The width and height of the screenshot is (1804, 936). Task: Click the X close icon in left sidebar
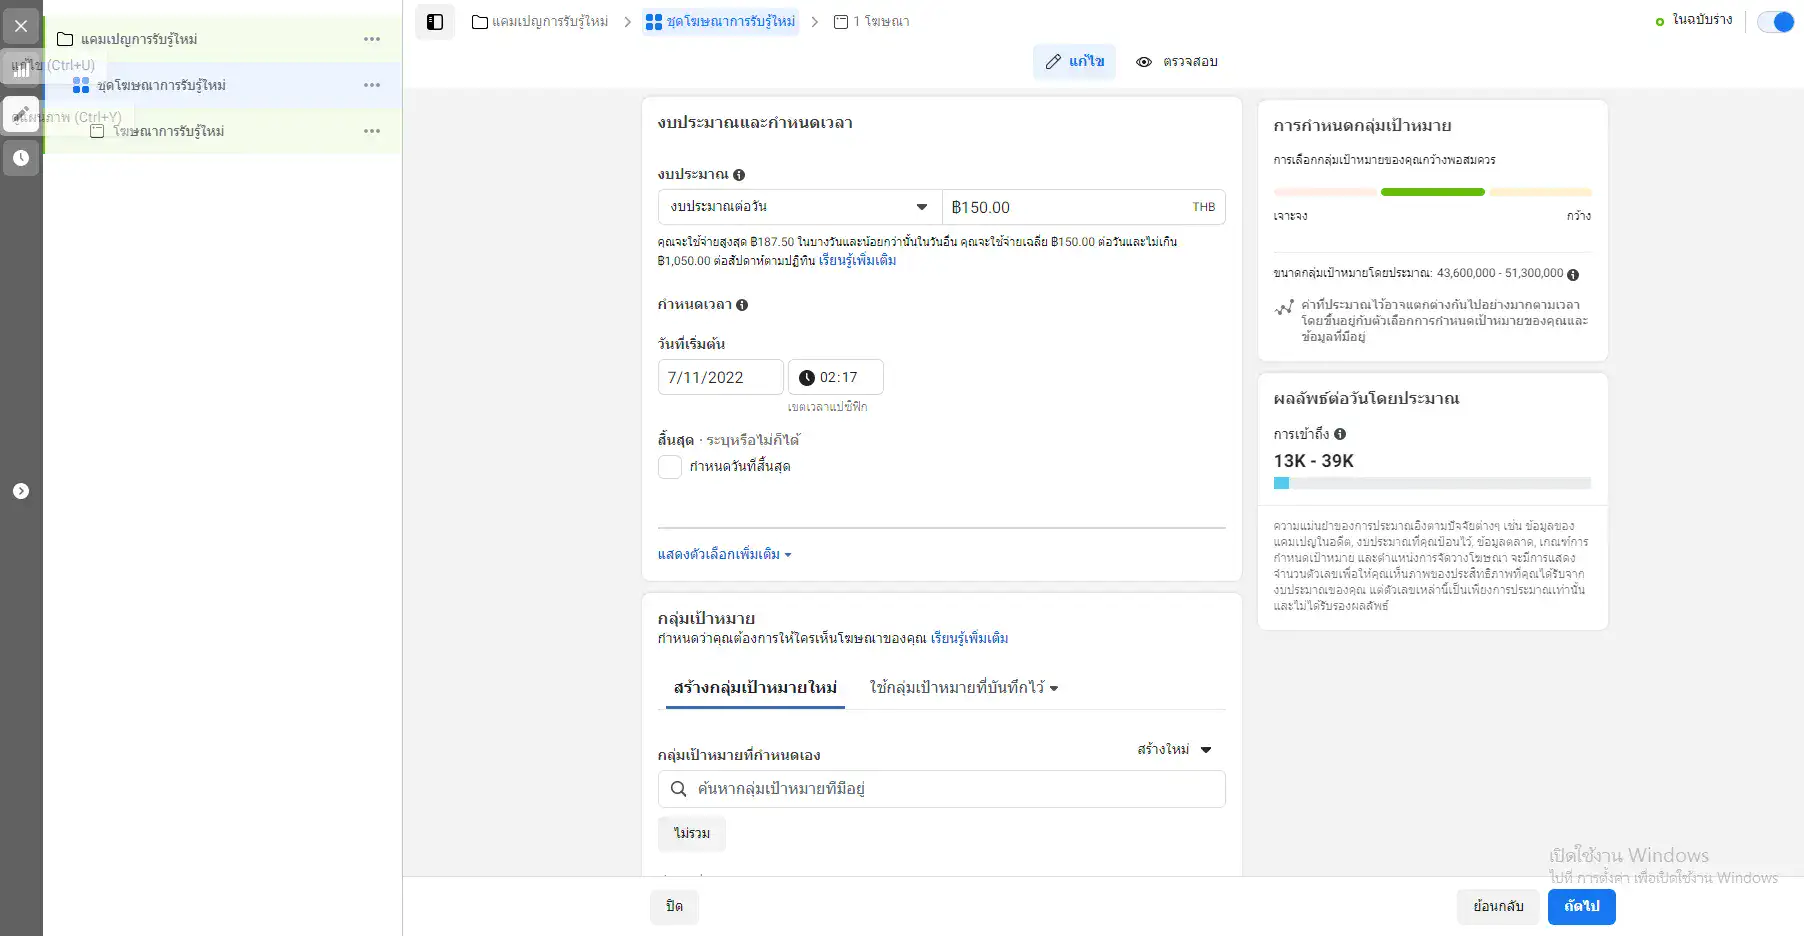(21, 26)
